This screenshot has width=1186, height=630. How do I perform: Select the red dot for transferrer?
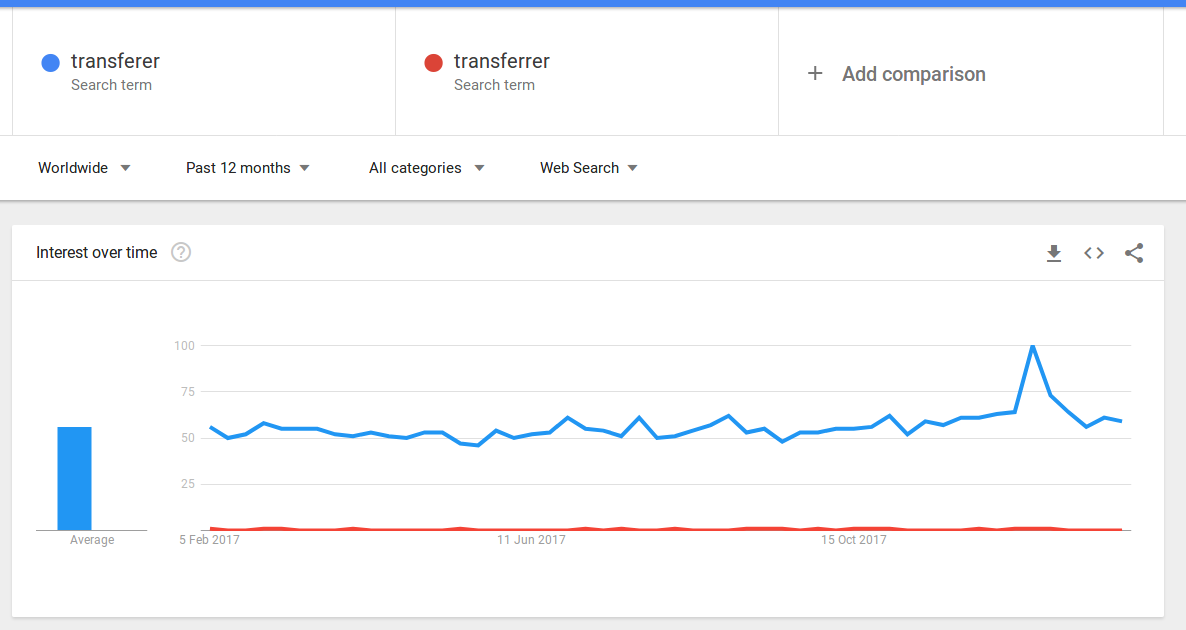(434, 62)
